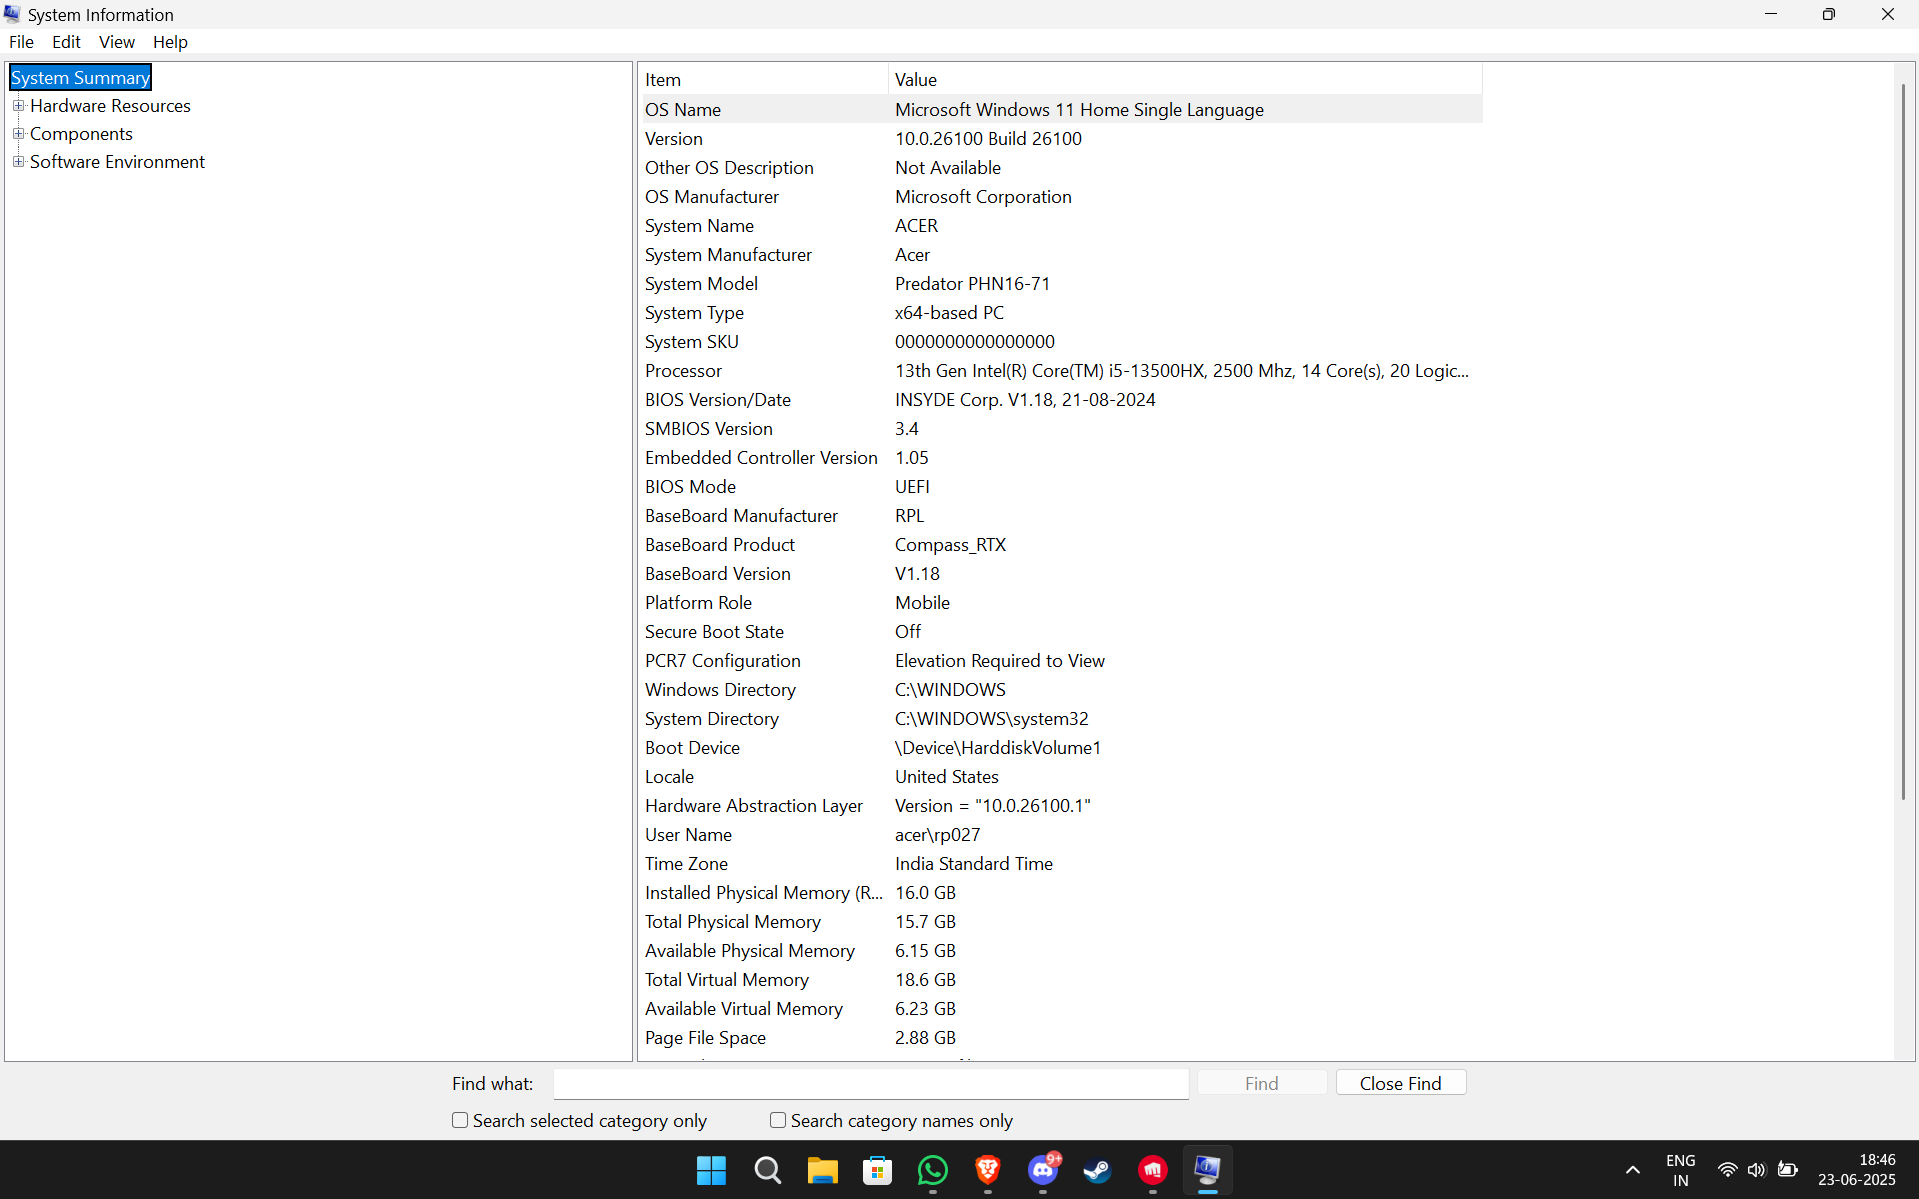Select the Windows Directory row
This screenshot has height=1199, width=1919.
(1061, 689)
